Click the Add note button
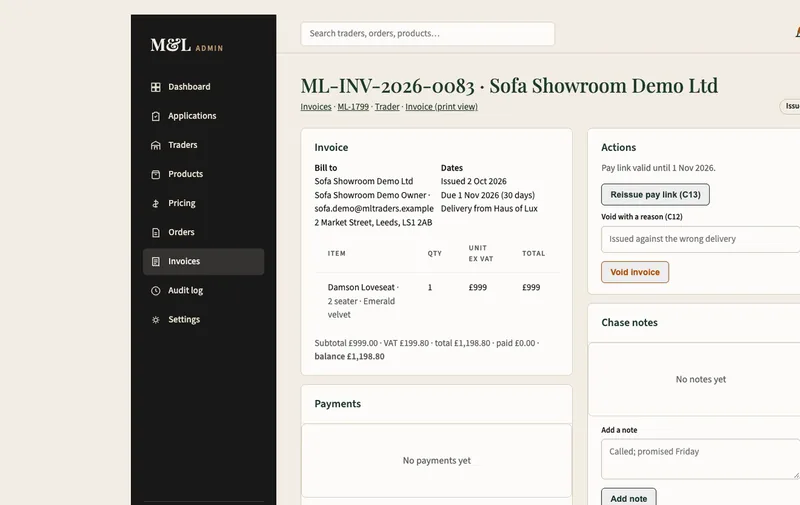 point(629,498)
